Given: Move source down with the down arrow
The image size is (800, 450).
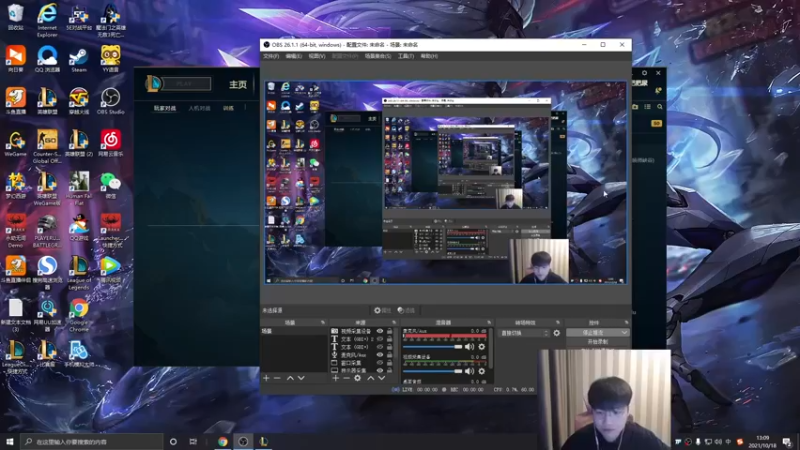Looking at the screenshot, I should click(x=382, y=378).
